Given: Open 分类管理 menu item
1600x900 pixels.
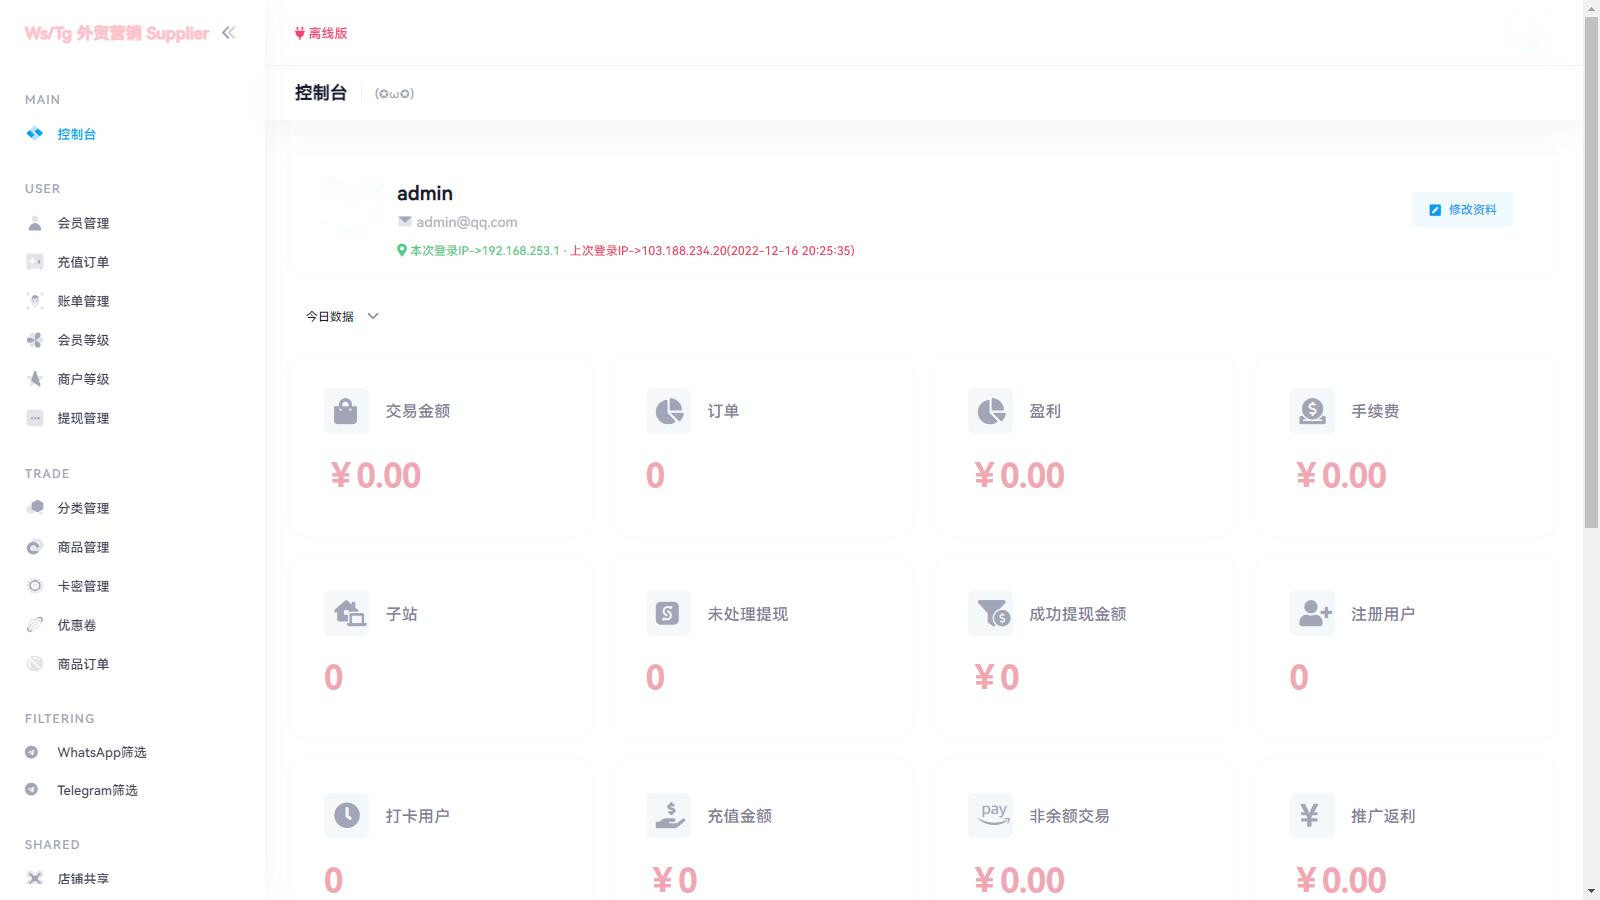Looking at the screenshot, I should click(x=83, y=508).
